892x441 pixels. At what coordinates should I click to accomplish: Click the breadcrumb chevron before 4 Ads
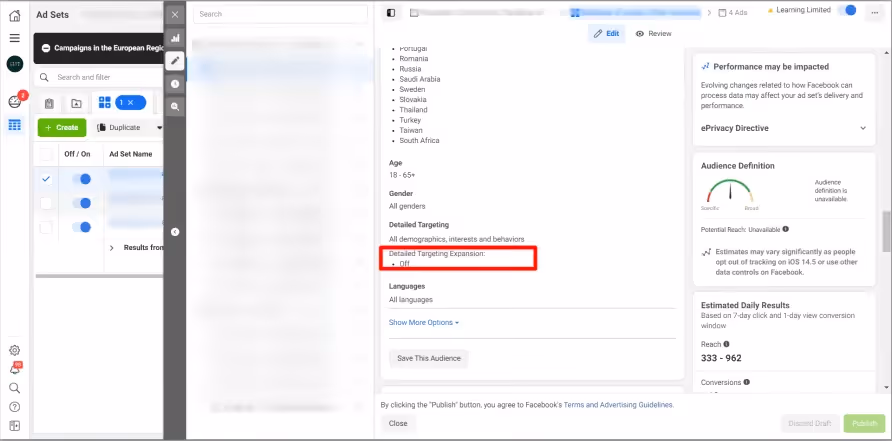709,13
